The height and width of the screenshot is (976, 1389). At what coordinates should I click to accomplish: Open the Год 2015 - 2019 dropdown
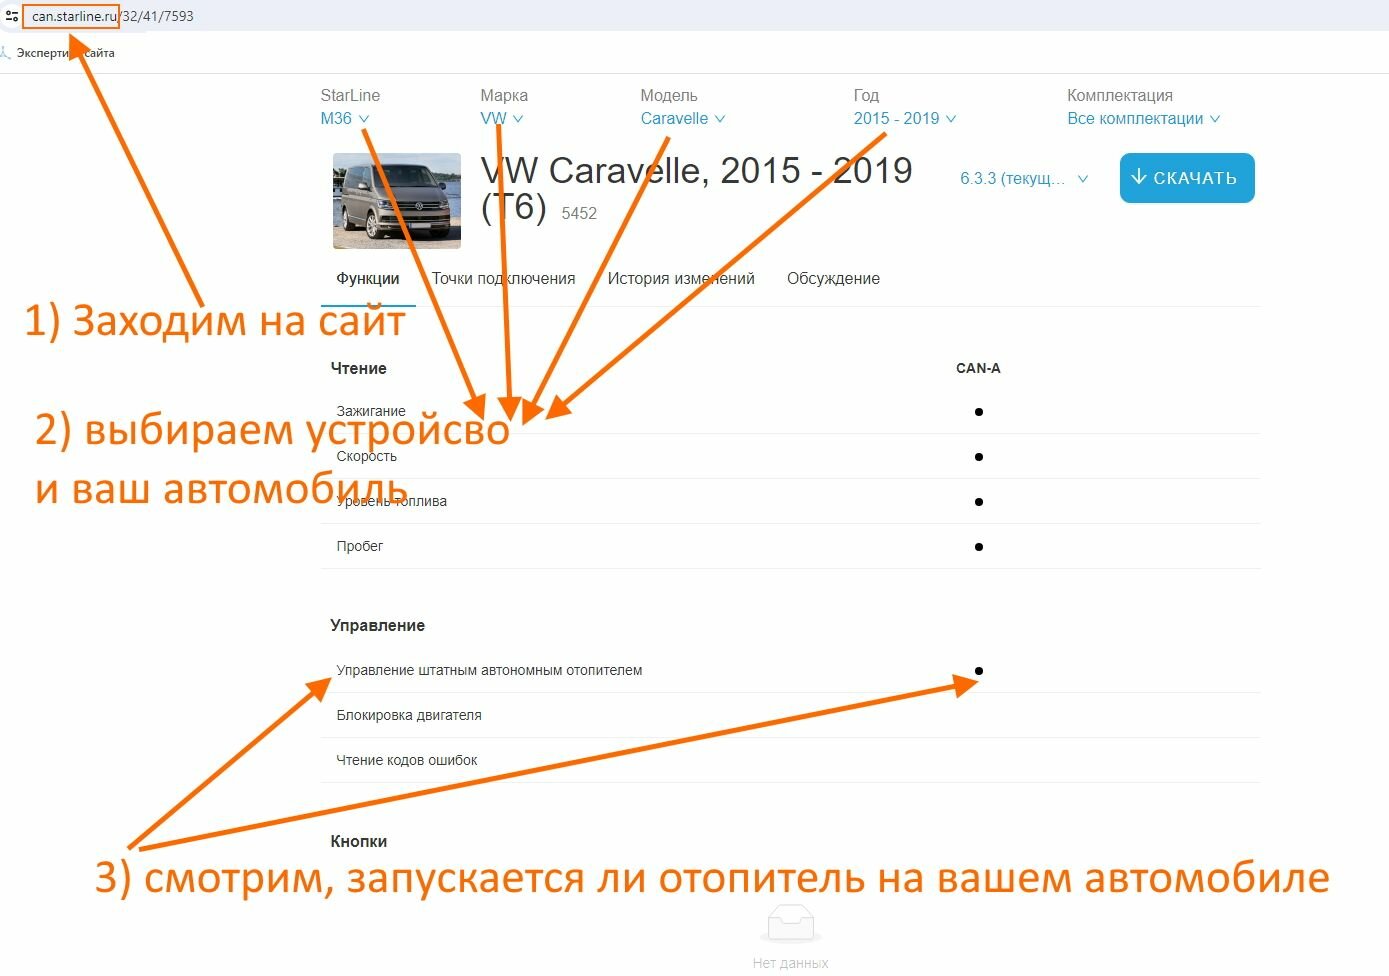904,118
